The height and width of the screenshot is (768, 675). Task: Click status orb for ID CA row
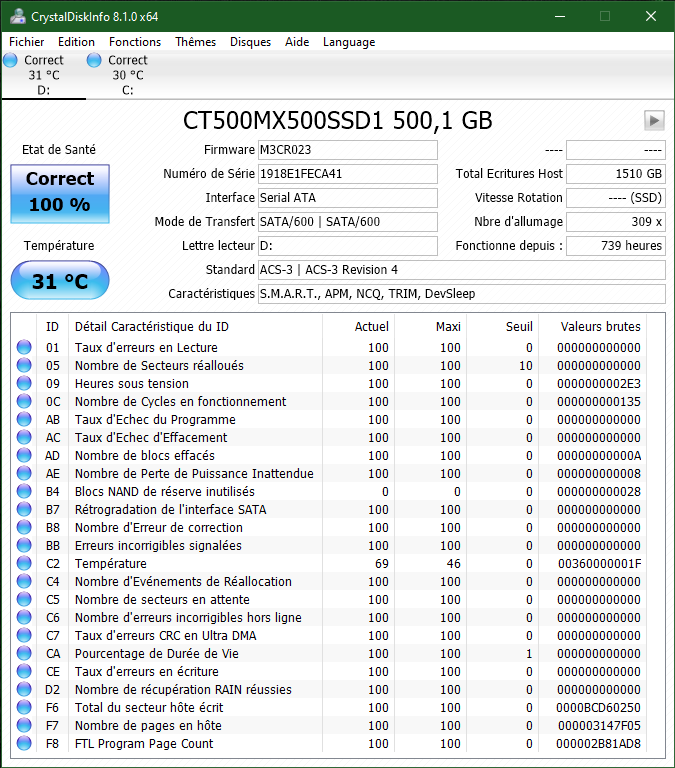(x=24, y=653)
